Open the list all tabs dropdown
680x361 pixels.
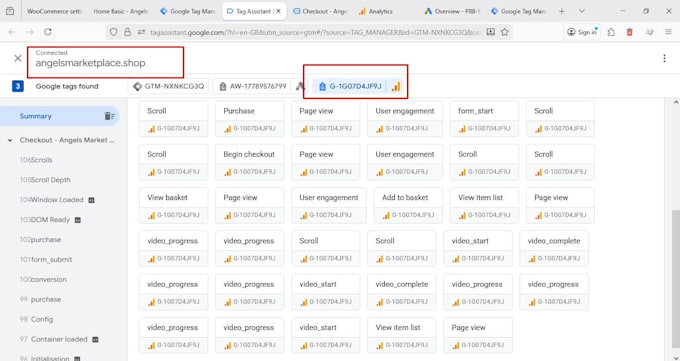[582, 11]
